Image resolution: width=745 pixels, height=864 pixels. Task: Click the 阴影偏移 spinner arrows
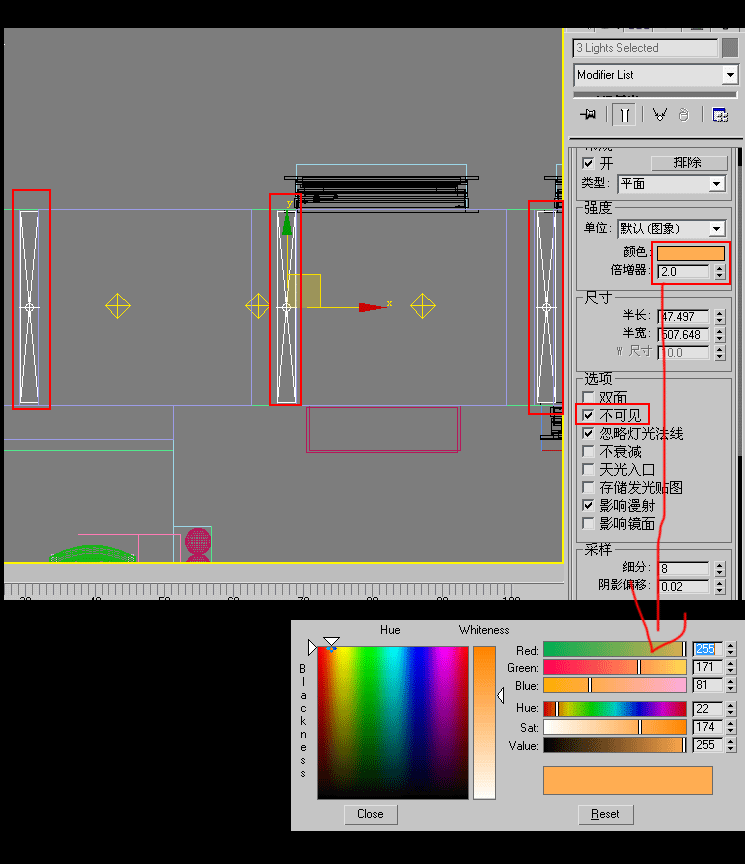point(720,586)
